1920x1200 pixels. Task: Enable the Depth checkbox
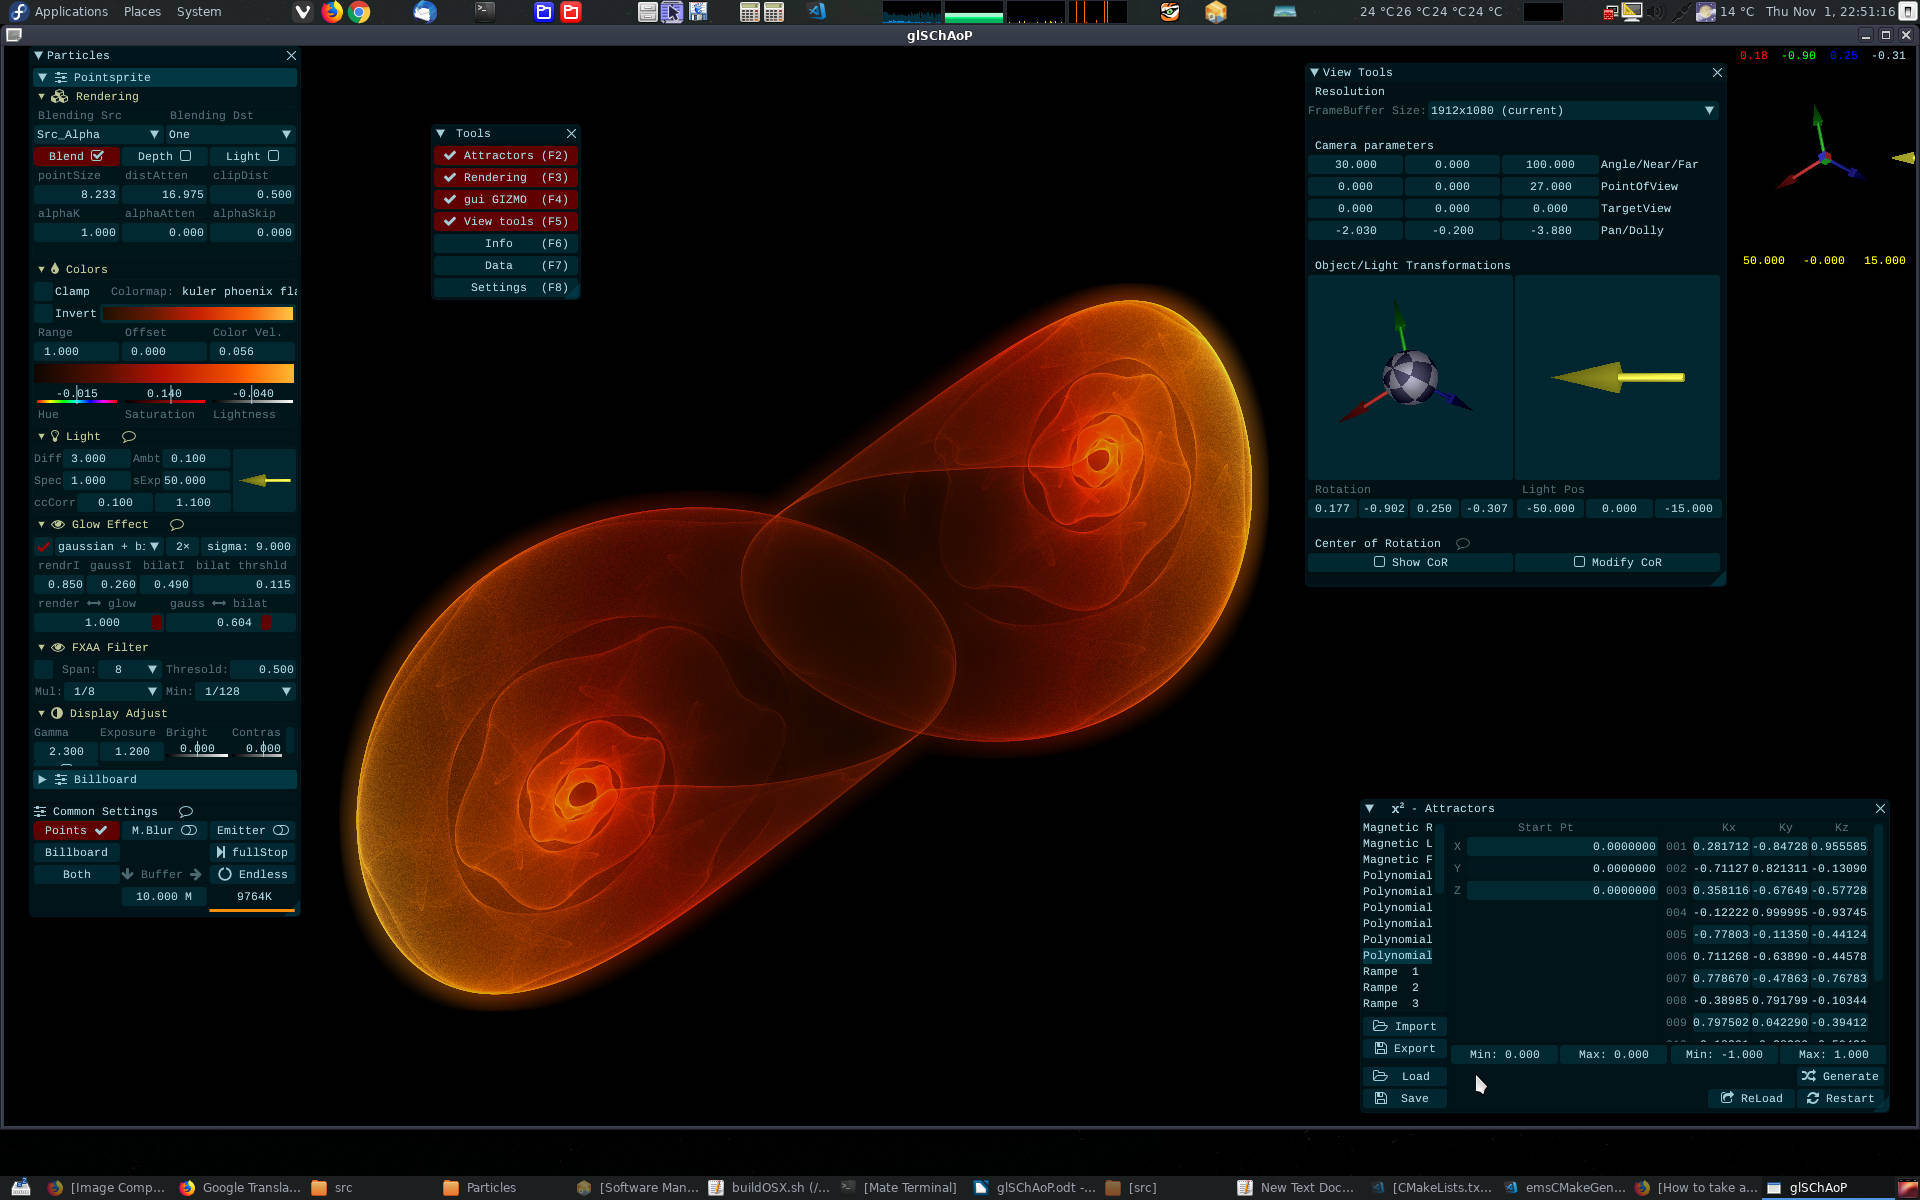pyautogui.click(x=185, y=156)
